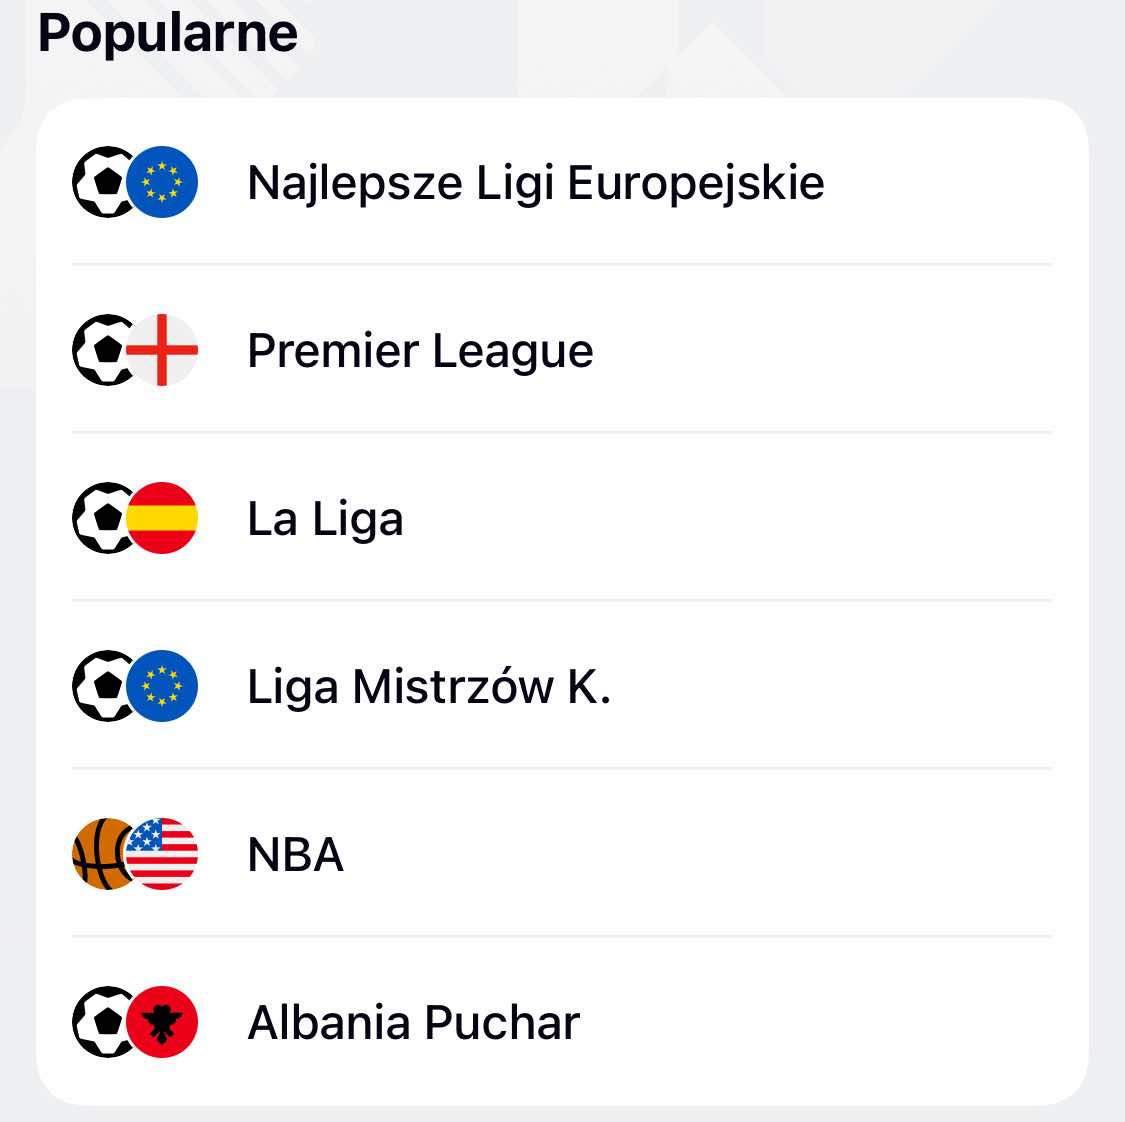Image resolution: width=1125 pixels, height=1122 pixels.
Task: Click the soccer ball in Albania Puchar row
Action: [x=100, y=1022]
